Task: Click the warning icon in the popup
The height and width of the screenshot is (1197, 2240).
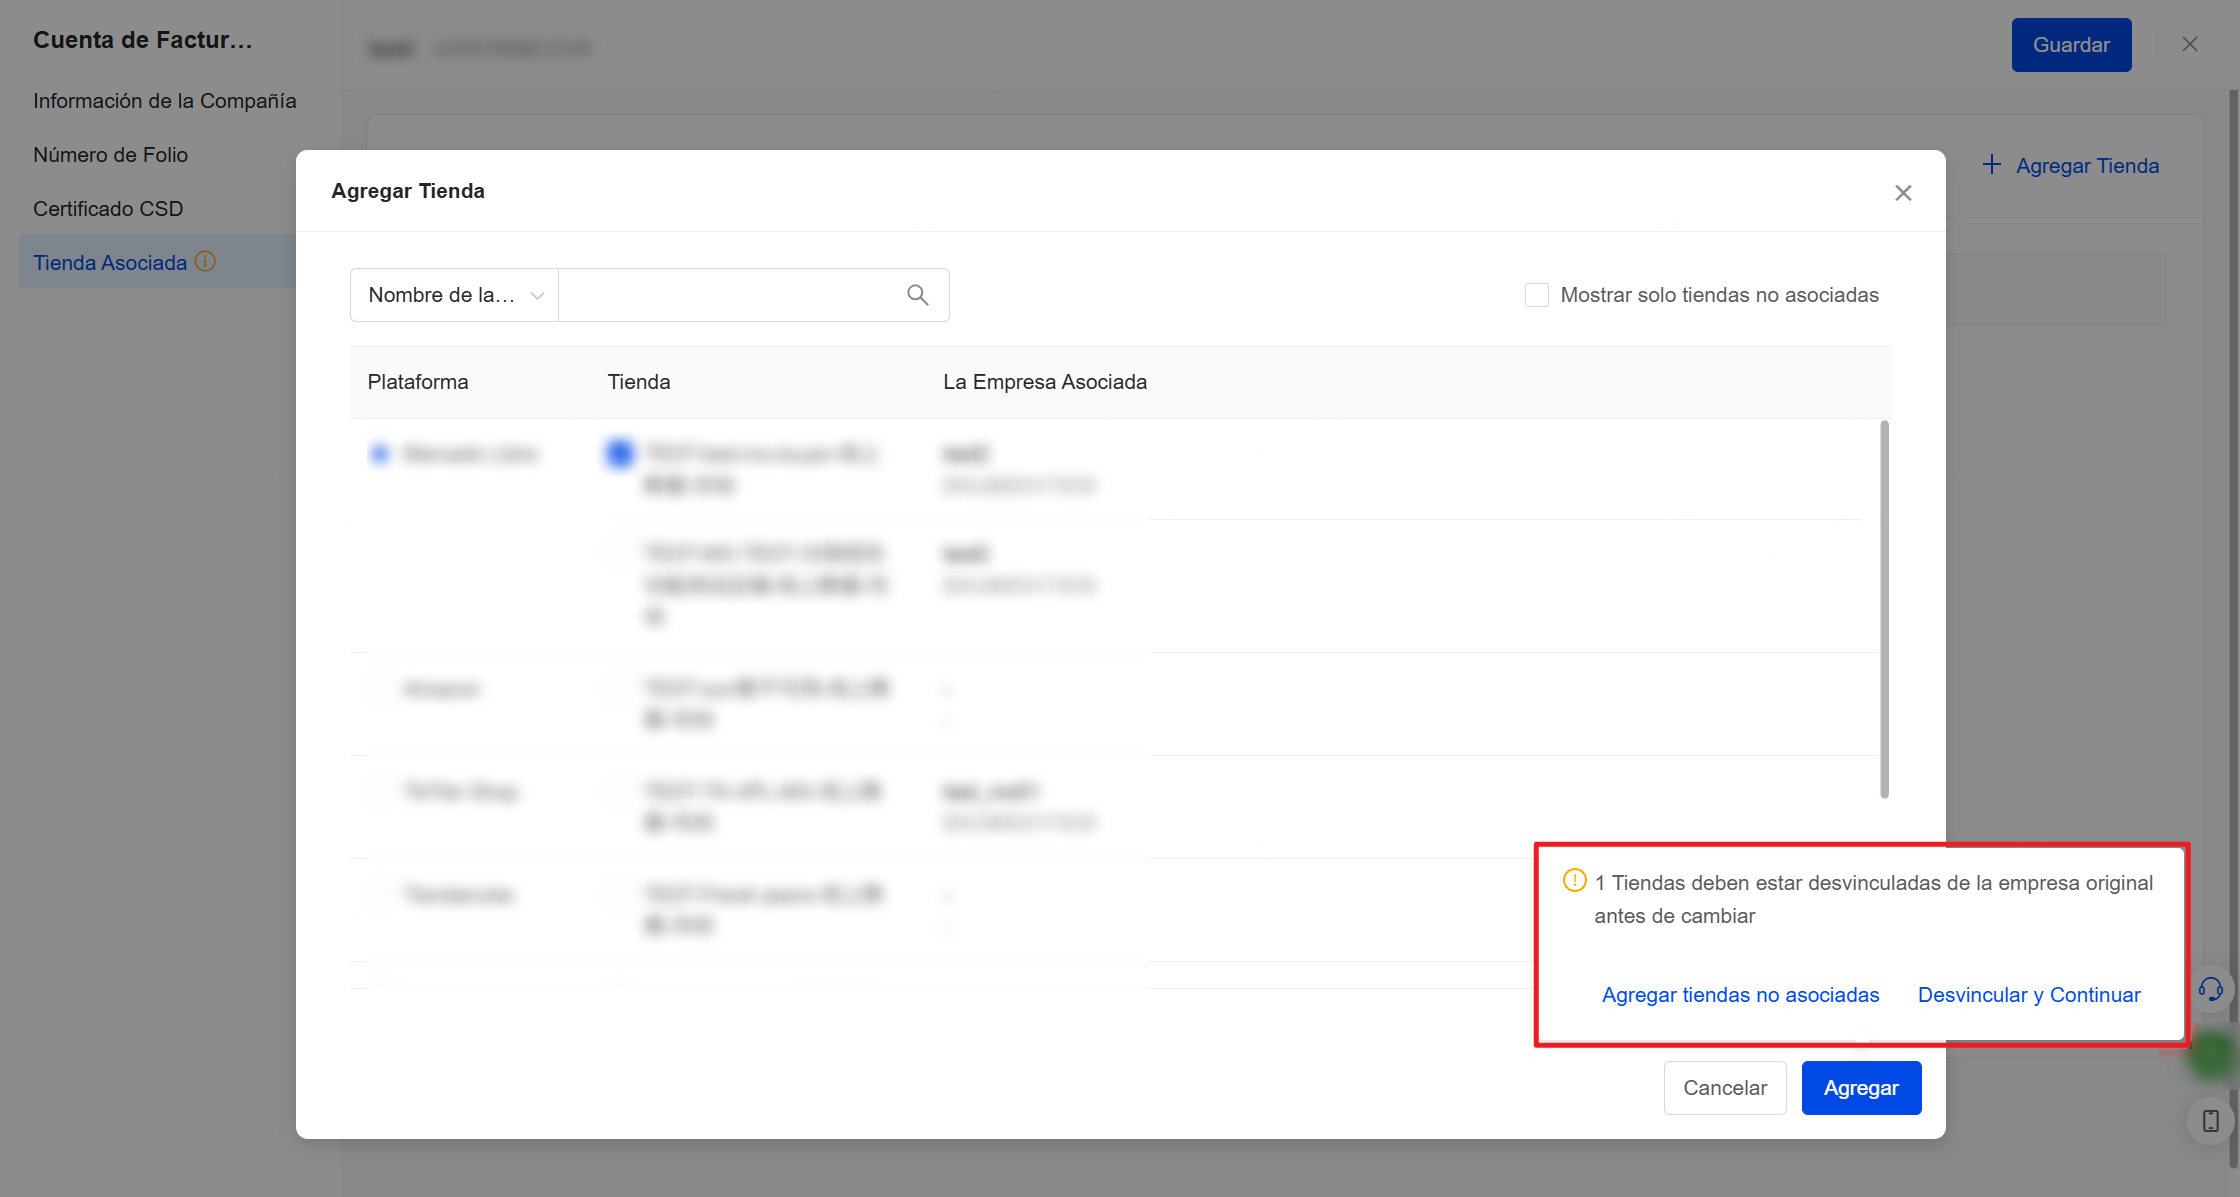Action: 1574,881
